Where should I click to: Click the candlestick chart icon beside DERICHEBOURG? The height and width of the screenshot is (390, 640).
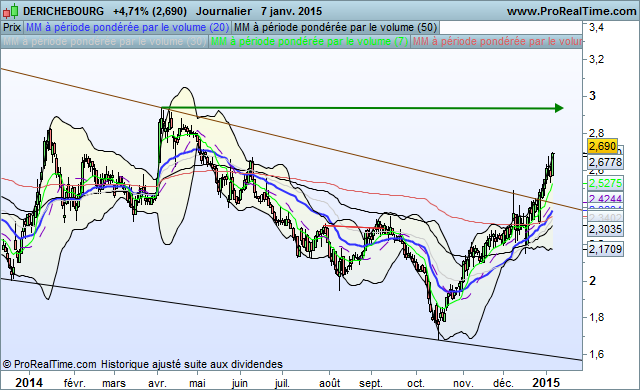(x=11, y=11)
